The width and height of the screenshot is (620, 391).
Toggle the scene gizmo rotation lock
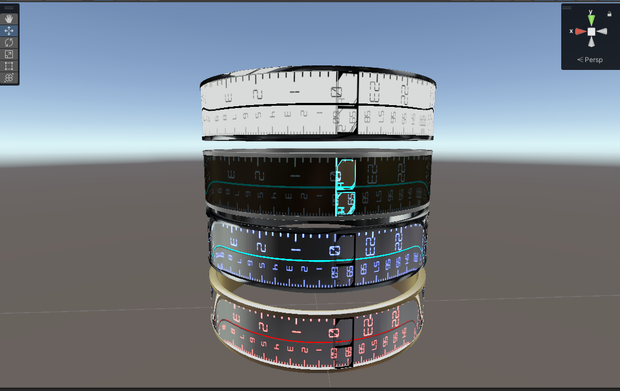[609, 14]
